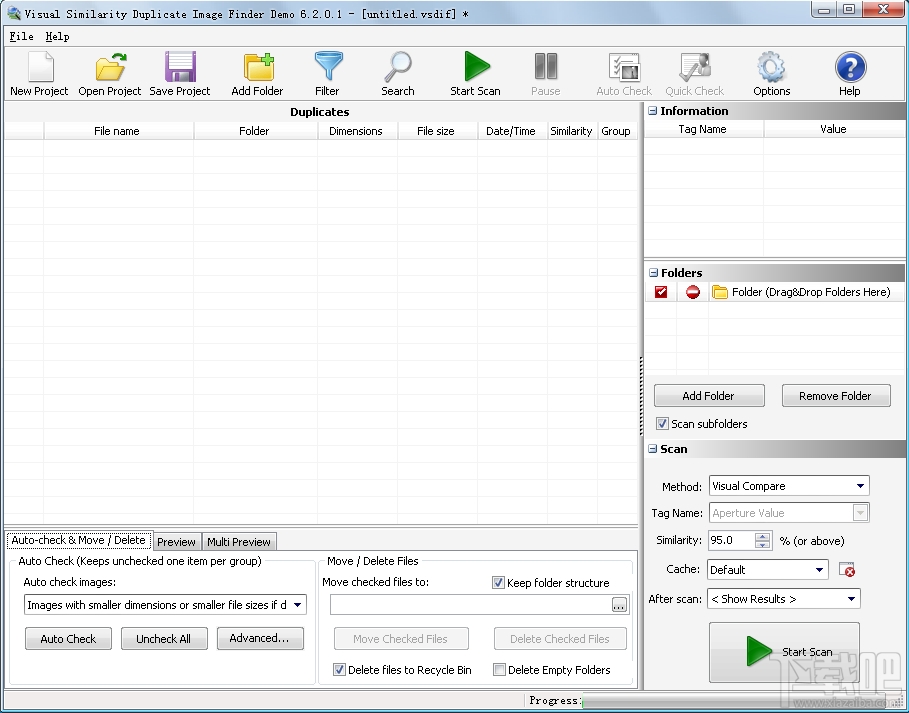Toggle Keep folder structure checkbox
Screen dimensions: 909x713
498,583
